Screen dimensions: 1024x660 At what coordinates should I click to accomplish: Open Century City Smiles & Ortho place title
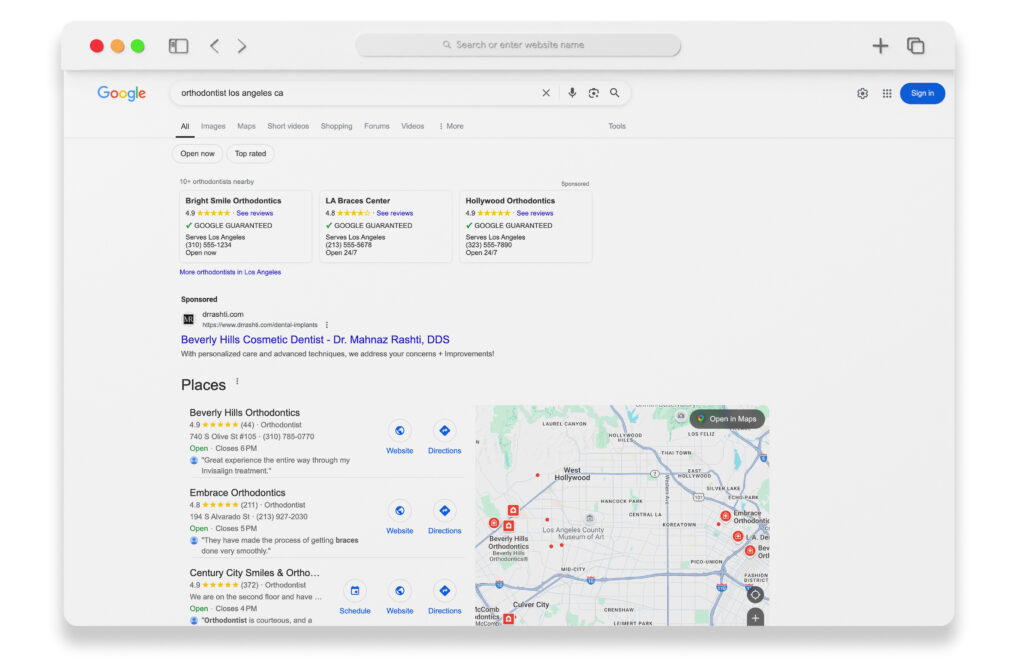255,574
